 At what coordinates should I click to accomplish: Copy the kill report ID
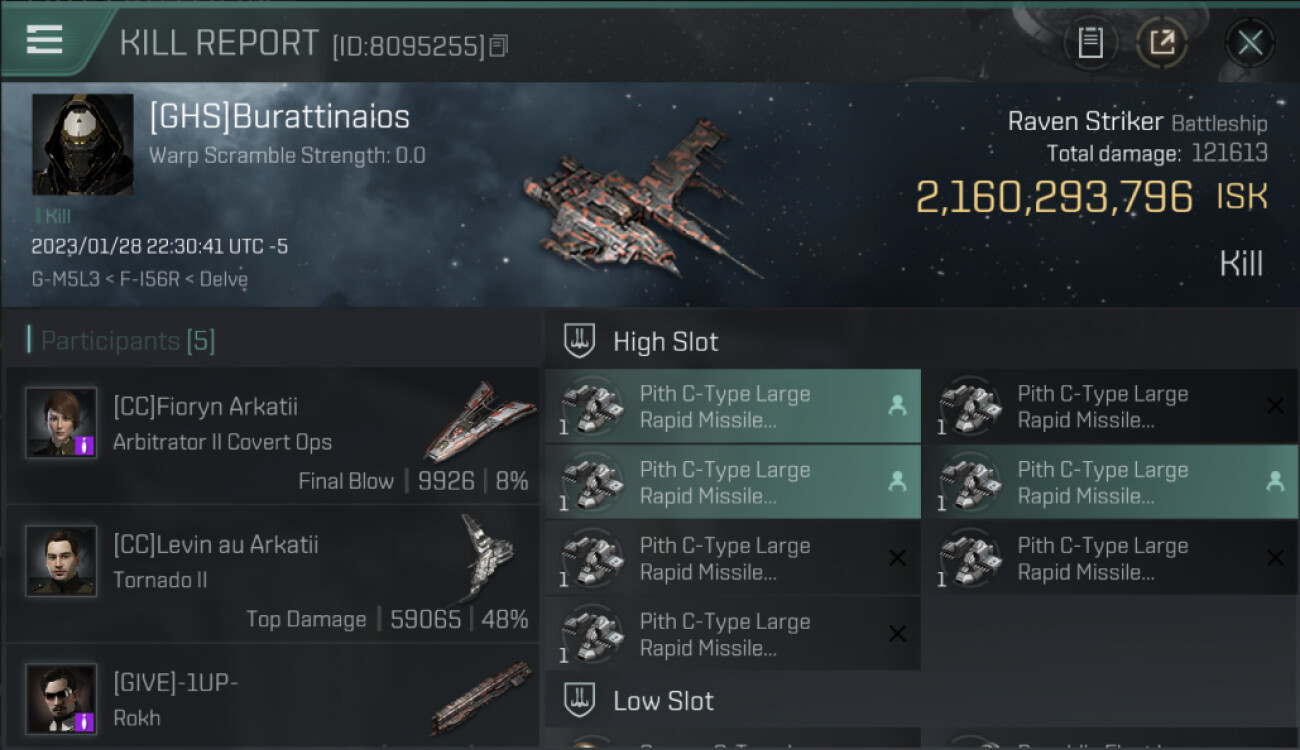coord(499,45)
